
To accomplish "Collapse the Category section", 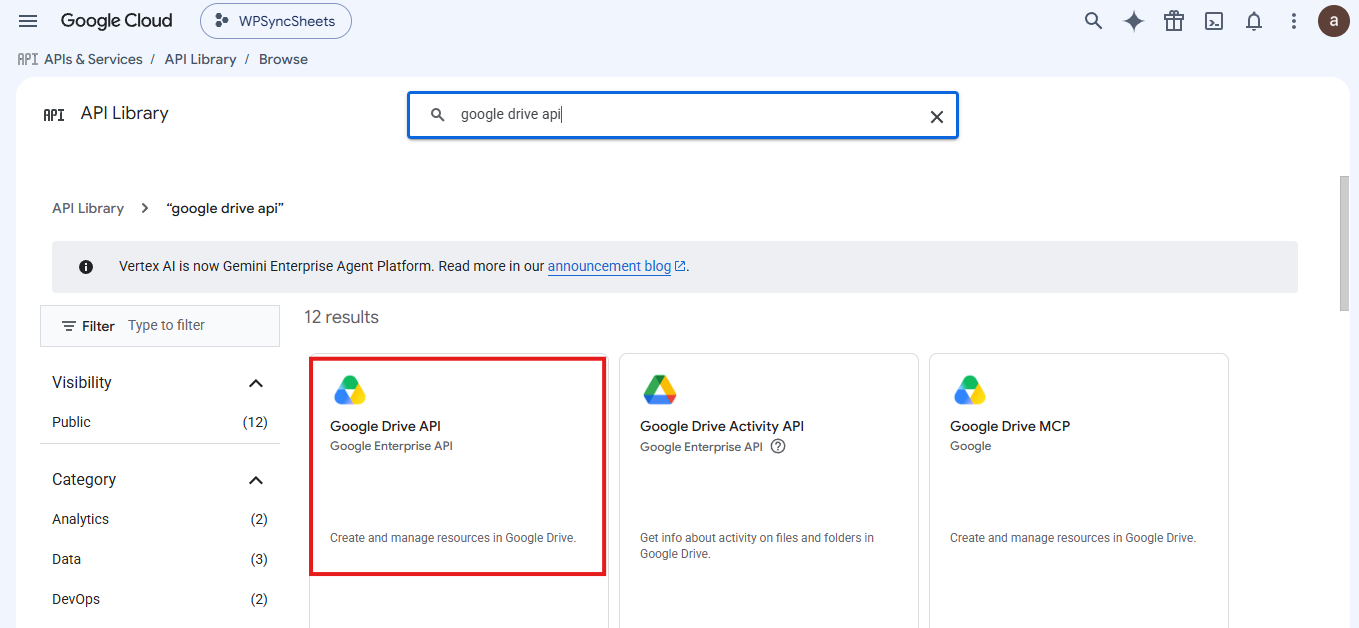I will point(256,480).
